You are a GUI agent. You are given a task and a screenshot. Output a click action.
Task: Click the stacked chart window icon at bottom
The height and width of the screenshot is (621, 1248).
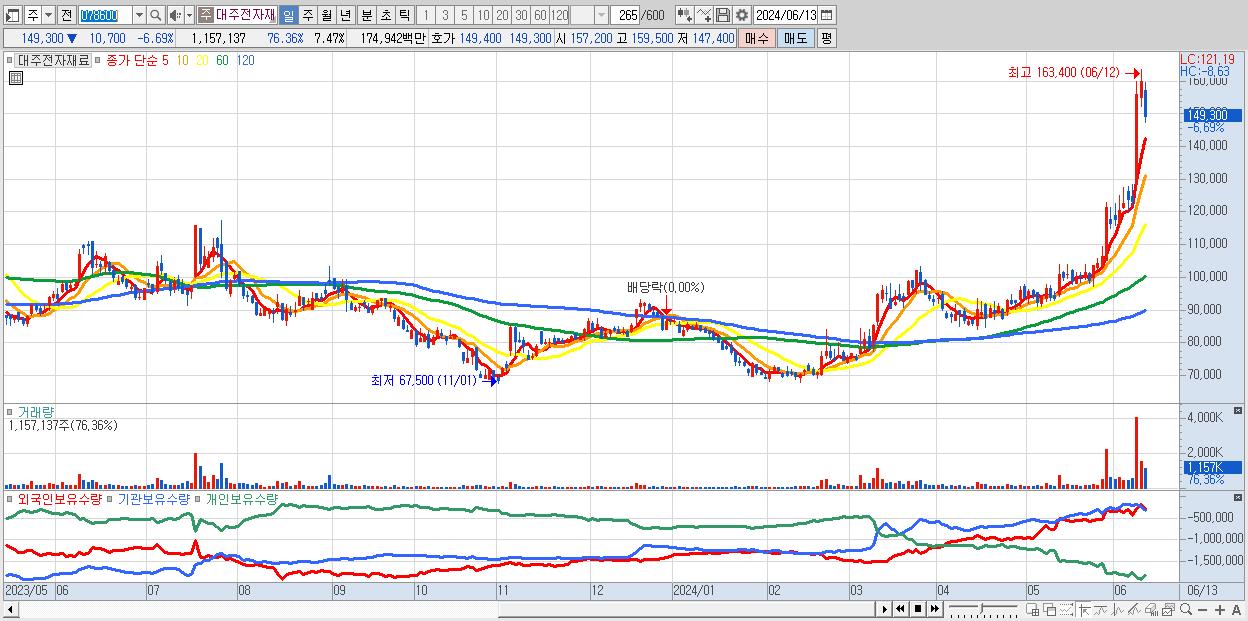point(1168,610)
